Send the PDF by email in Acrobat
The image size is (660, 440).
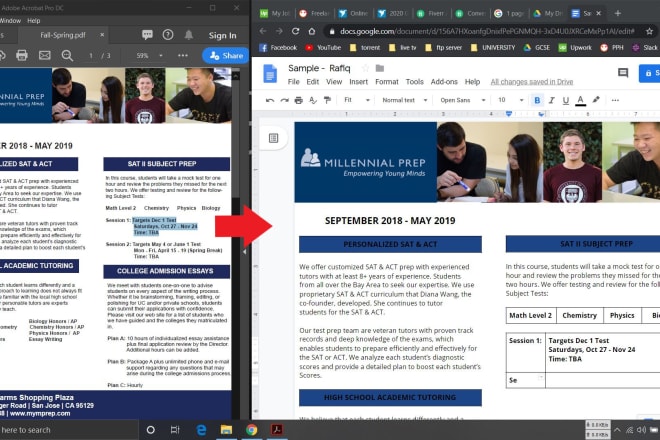tap(45, 55)
